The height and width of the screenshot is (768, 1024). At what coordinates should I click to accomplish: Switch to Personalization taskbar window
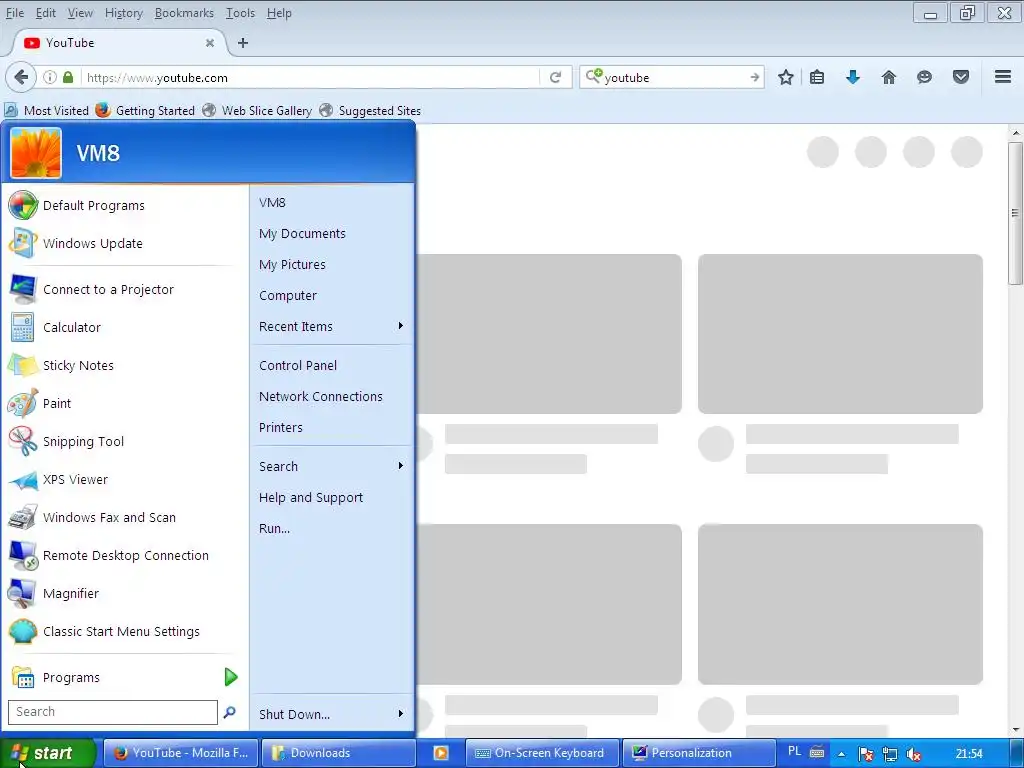pyautogui.click(x=699, y=753)
